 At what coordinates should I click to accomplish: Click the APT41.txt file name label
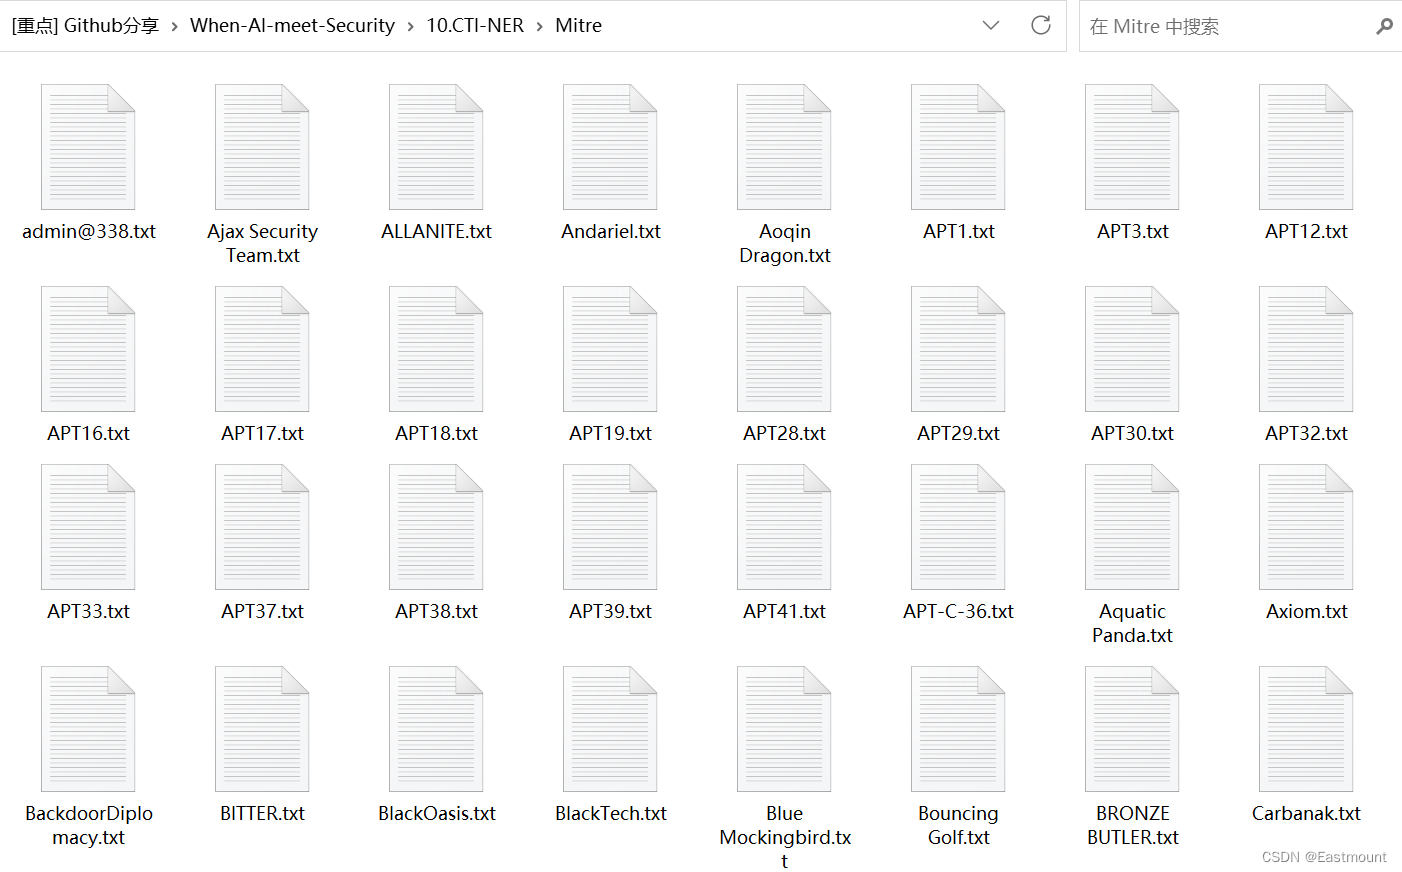pyautogui.click(x=784, y=611)
